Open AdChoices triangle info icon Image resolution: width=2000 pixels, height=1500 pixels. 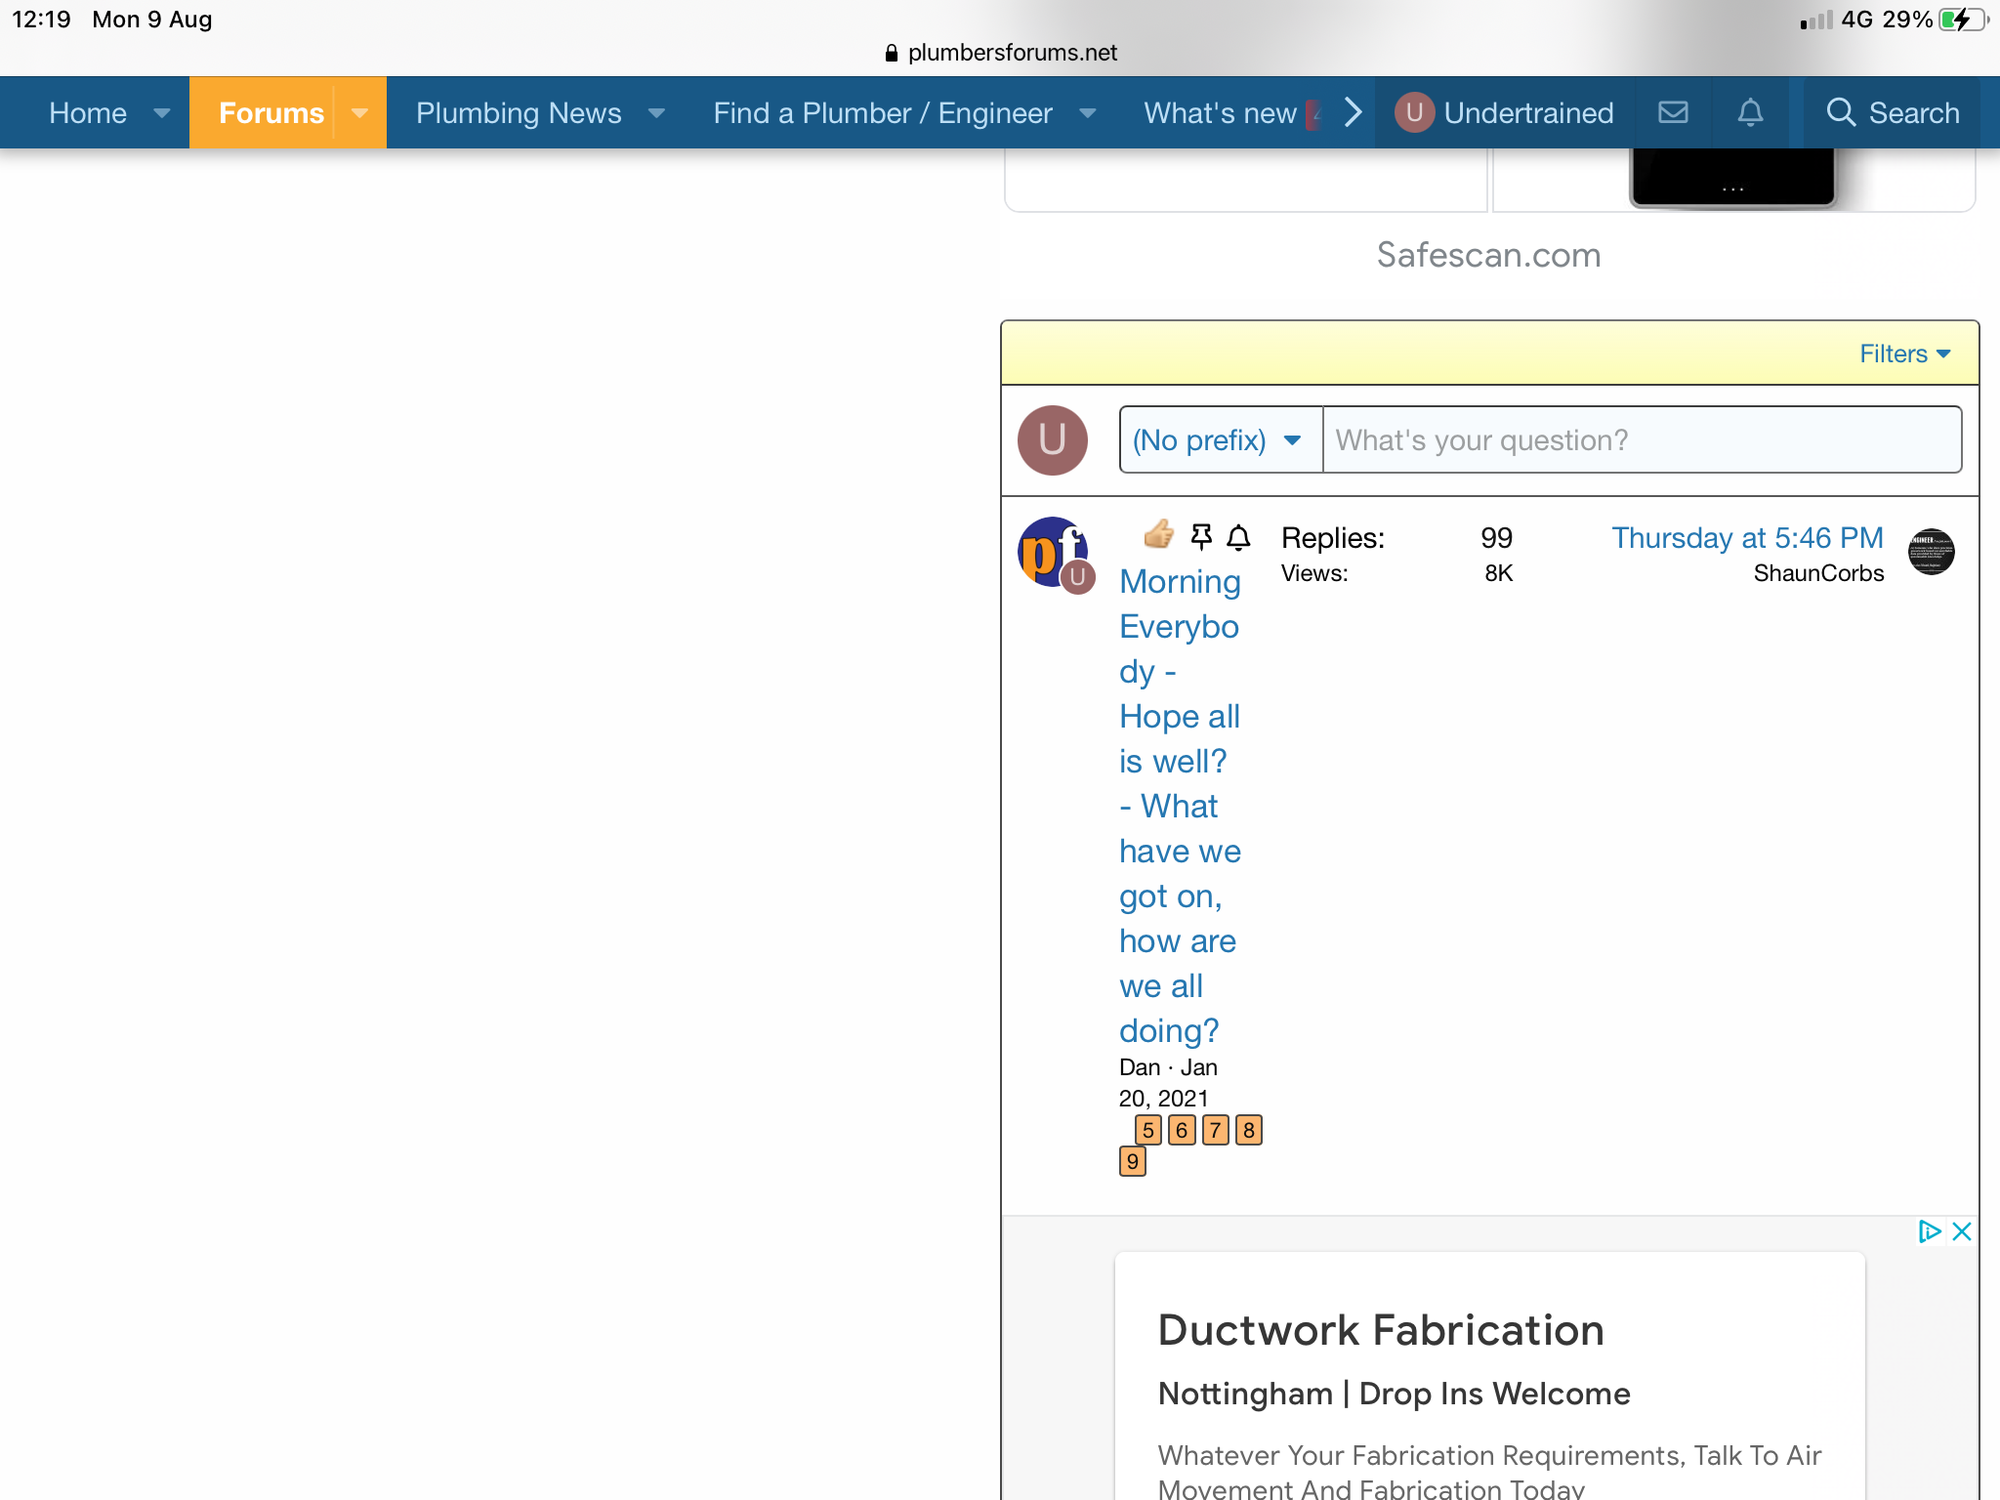(1929, 1231)
